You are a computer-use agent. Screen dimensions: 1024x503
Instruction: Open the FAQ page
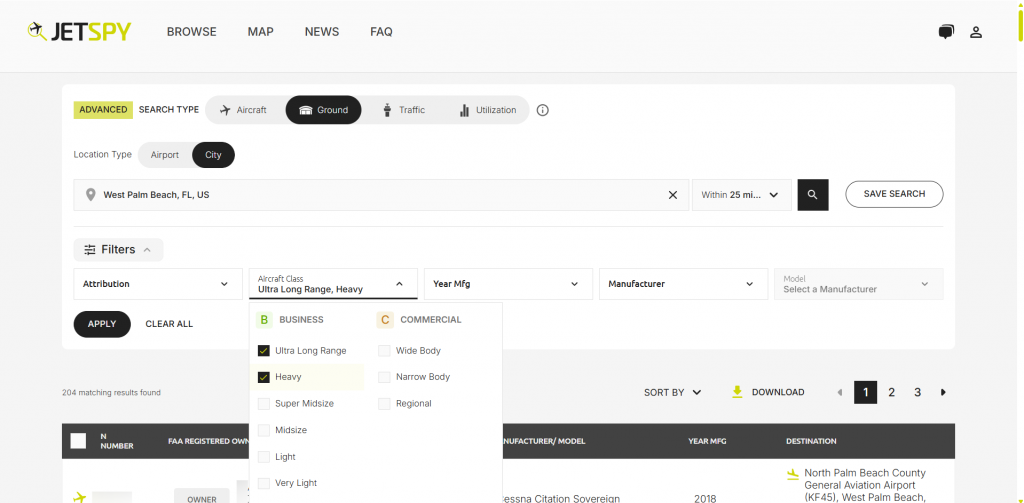[381, 31]
